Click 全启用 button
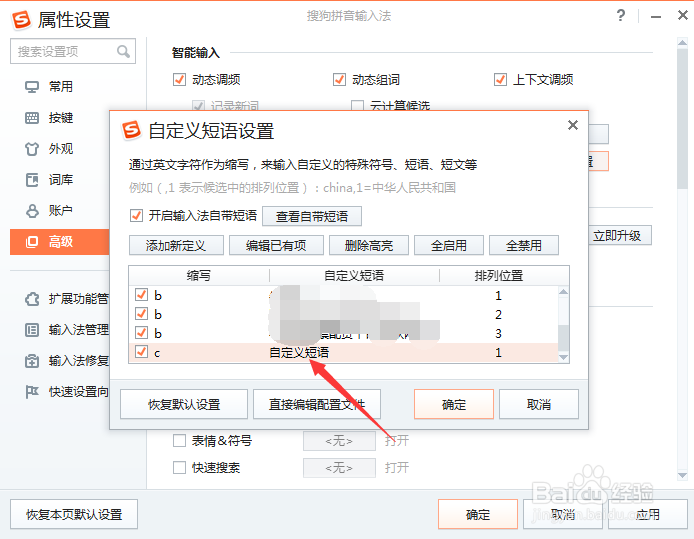 (x=448, y=245)
